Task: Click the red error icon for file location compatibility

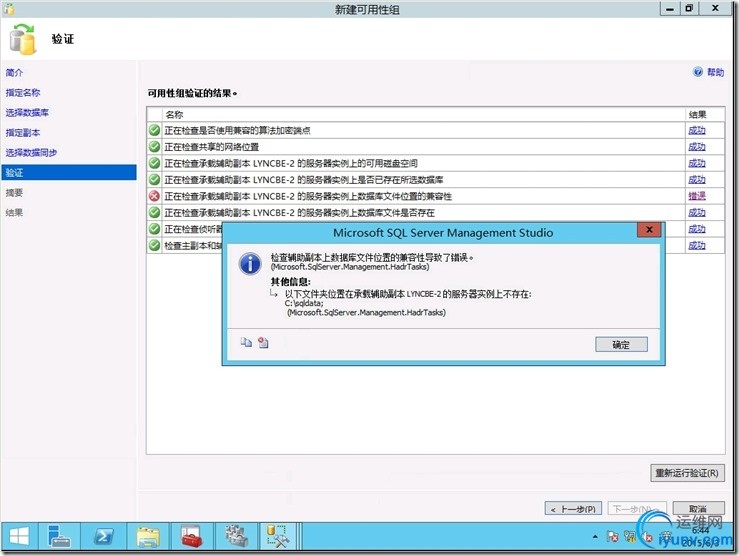Action: coord(154,196)
